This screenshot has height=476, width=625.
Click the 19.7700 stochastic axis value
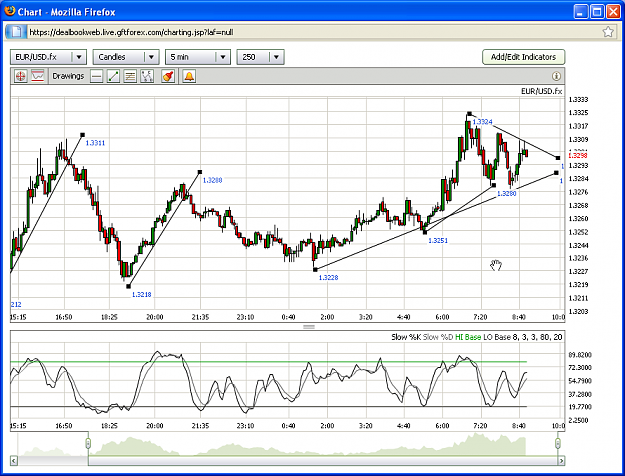(x=580, y=407)
